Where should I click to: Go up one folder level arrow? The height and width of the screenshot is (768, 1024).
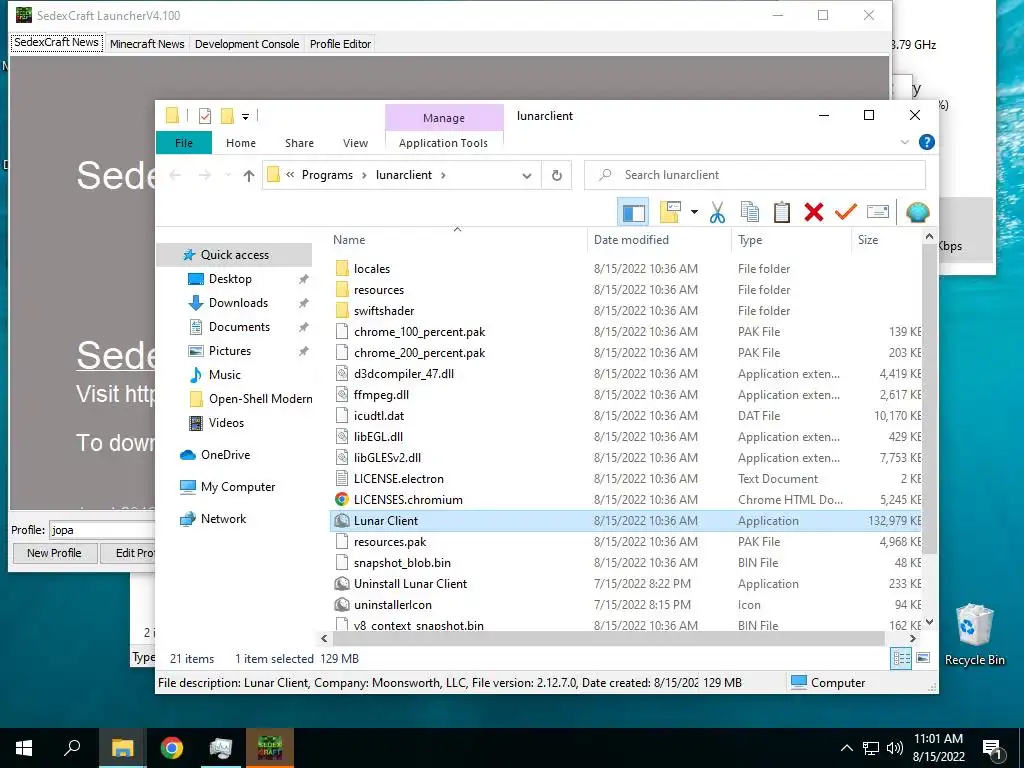click(x=248, y=175)
